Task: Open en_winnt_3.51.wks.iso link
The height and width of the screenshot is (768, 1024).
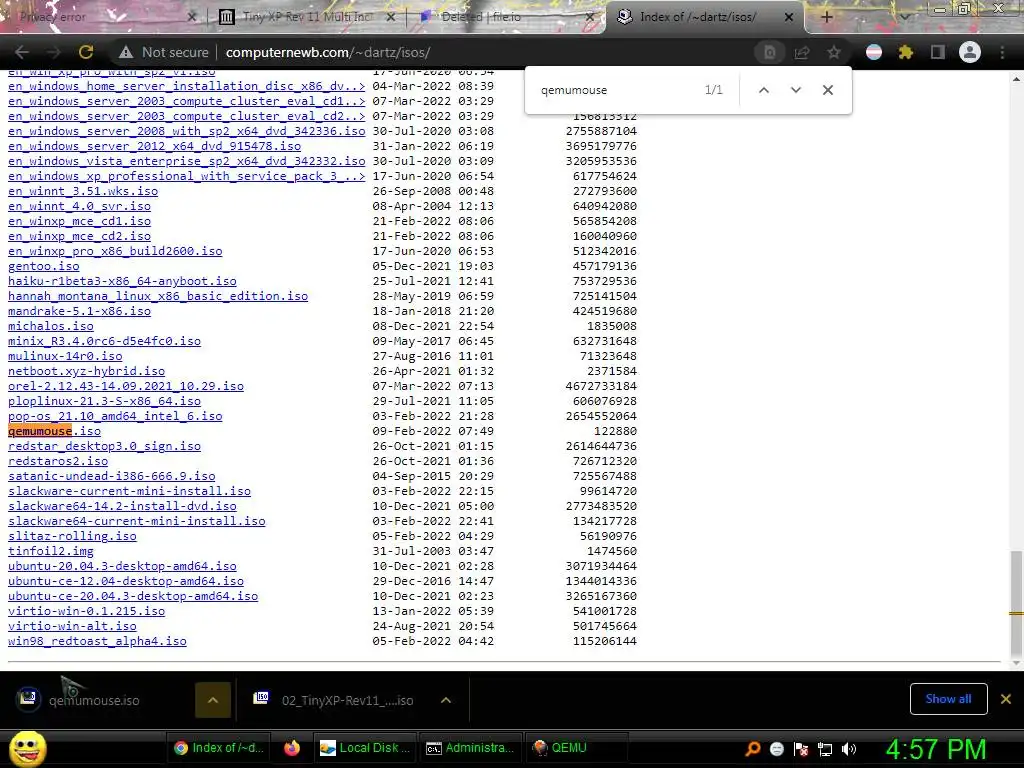Action: [83, 191]
